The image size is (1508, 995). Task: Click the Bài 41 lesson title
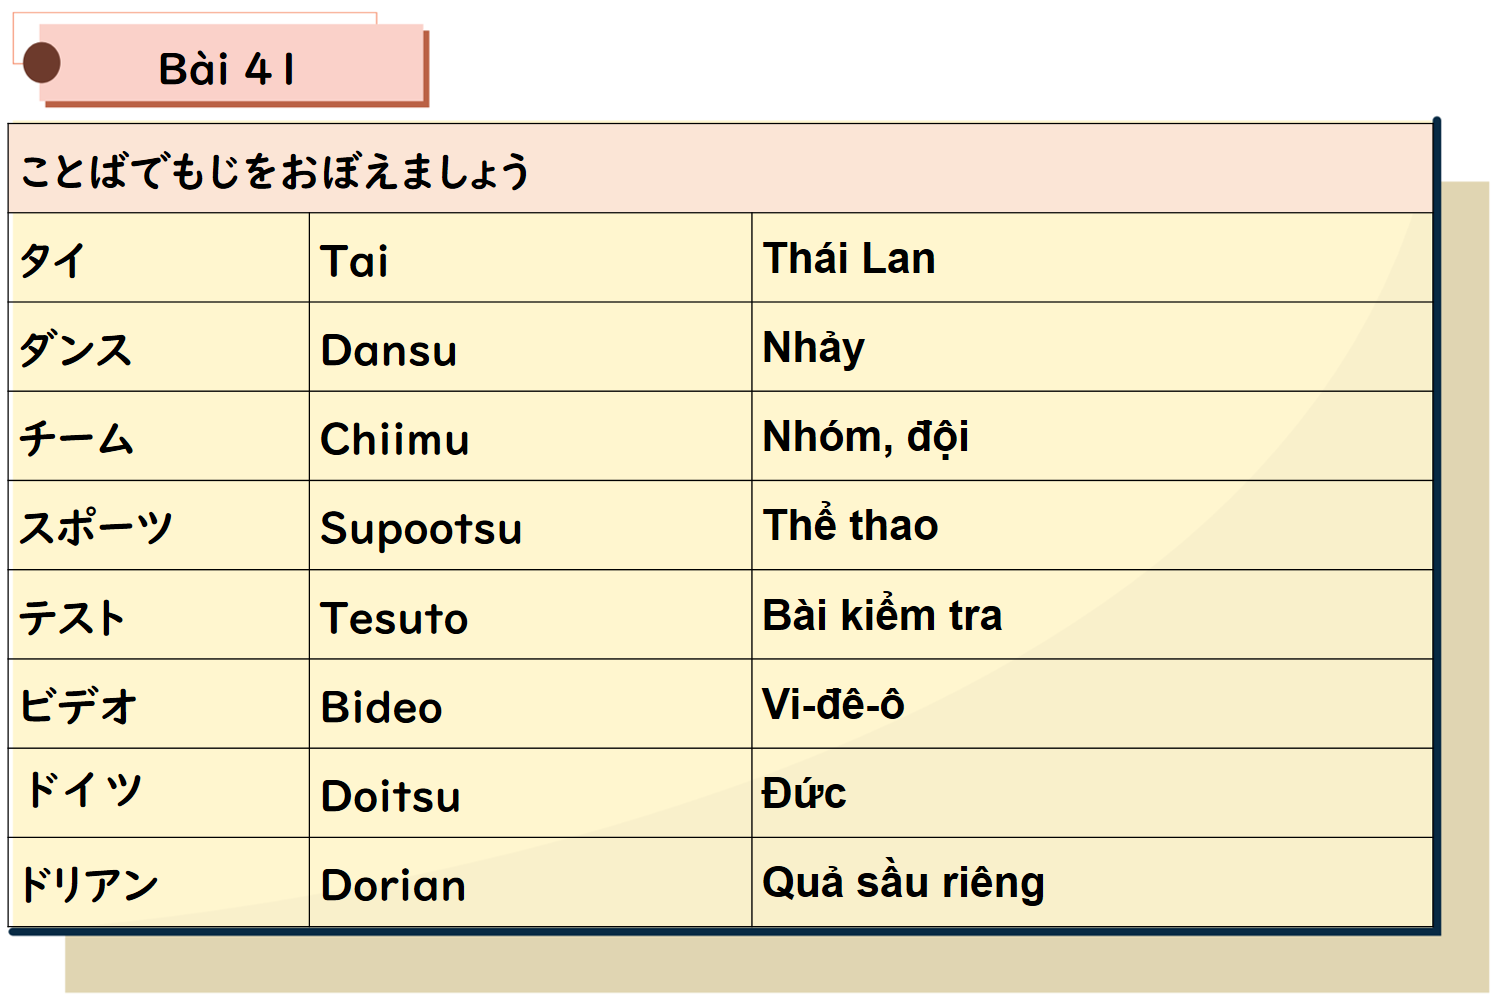[227, 69]
